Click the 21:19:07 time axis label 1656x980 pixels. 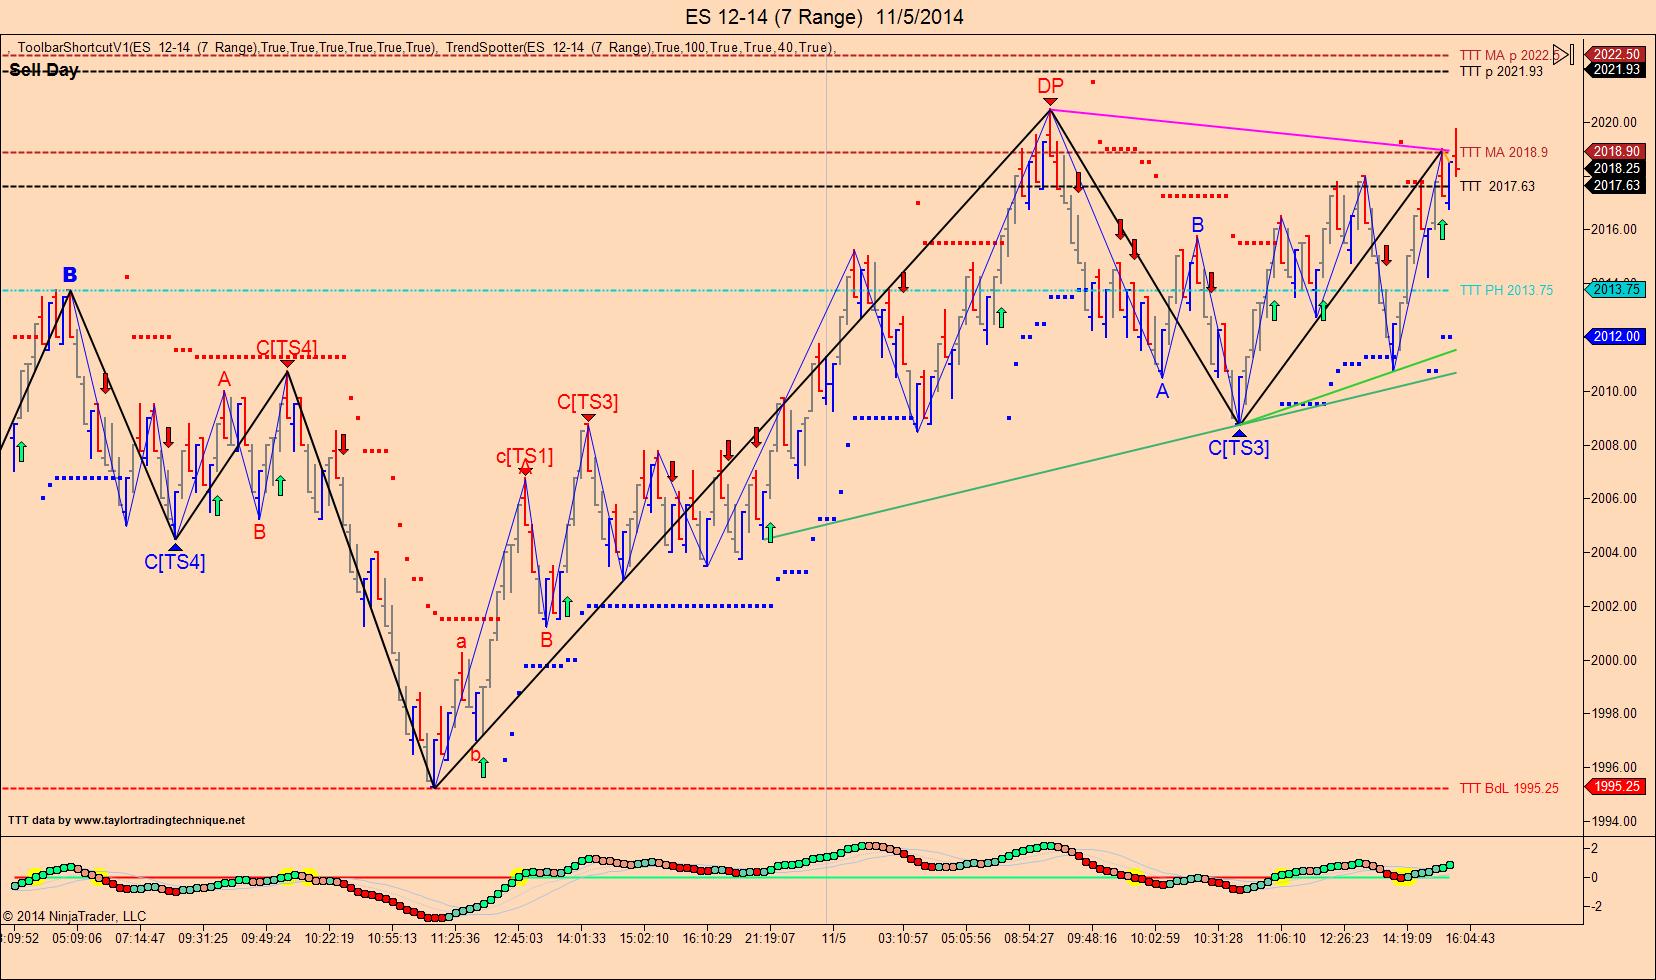[x=769, y=938]
